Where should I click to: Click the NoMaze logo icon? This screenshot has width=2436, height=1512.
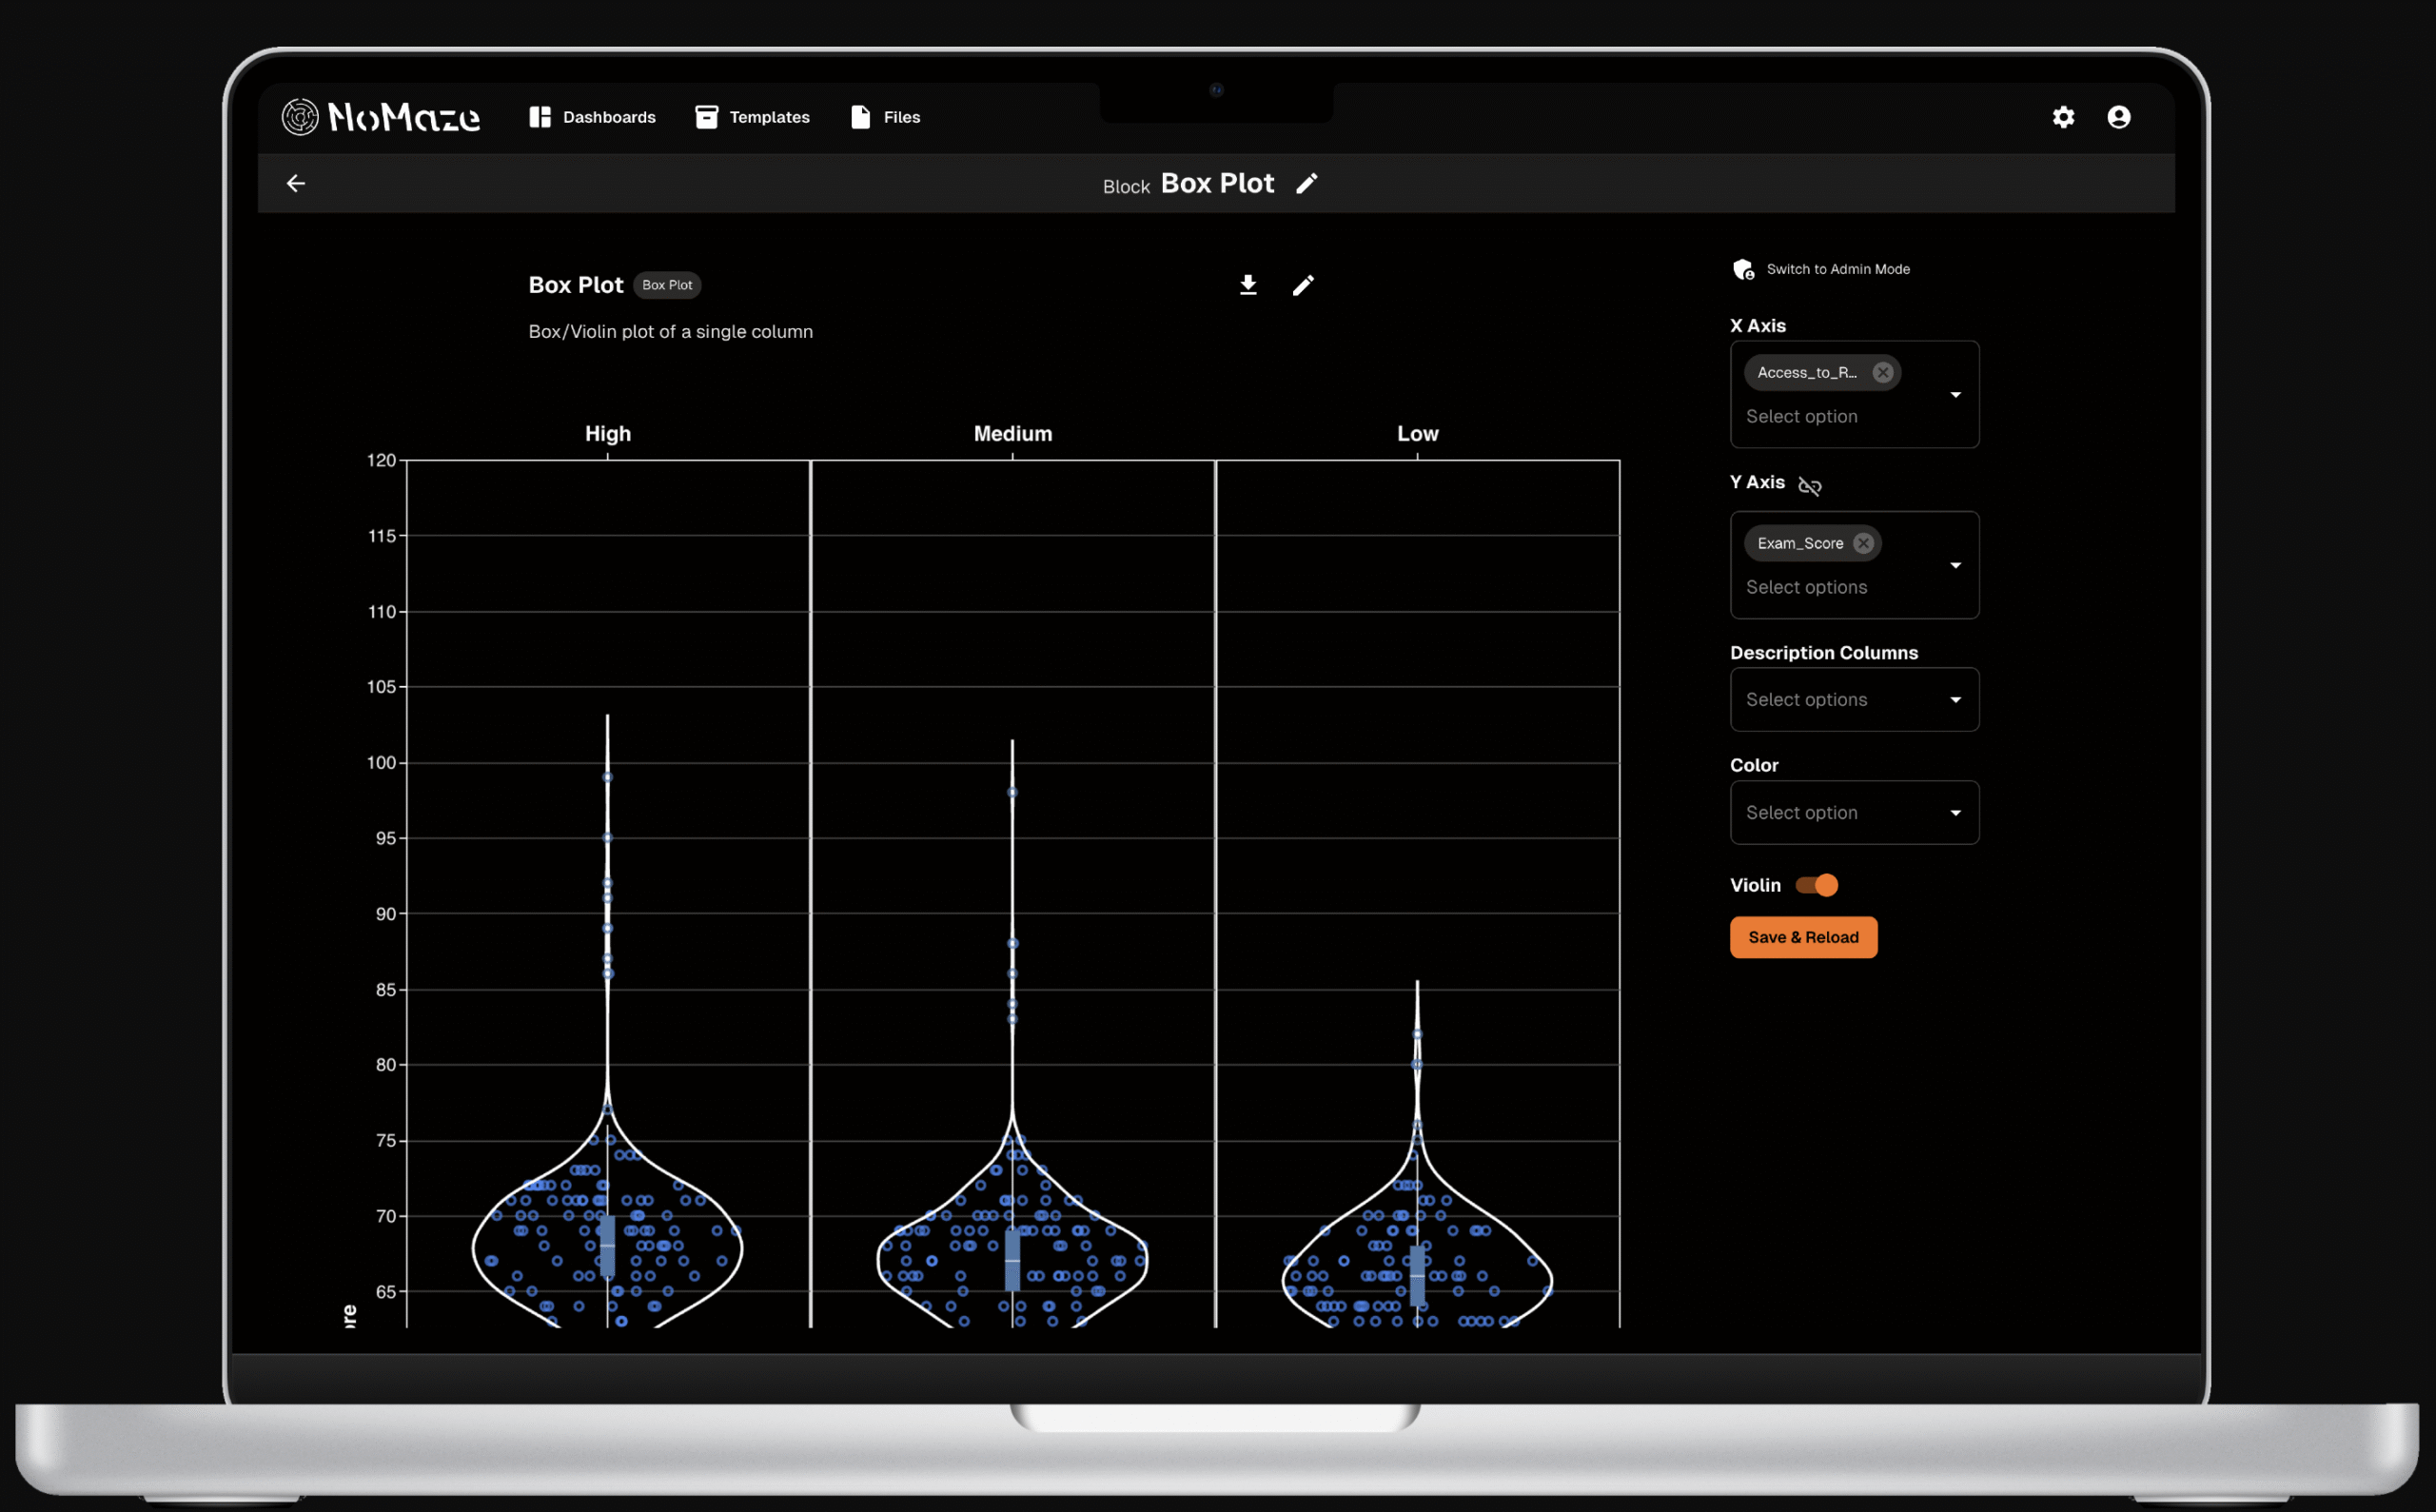[x=300, y=117]
